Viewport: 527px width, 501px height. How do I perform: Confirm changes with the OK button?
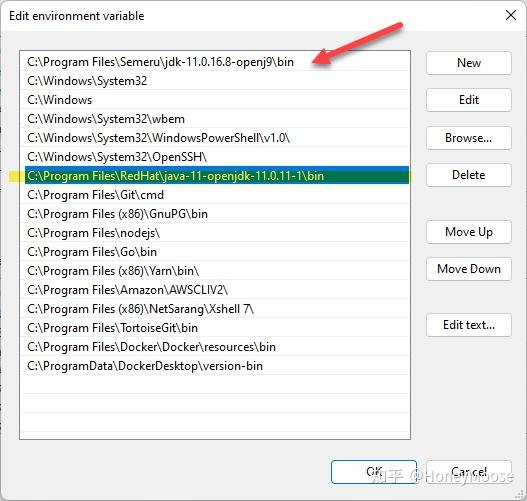click(374, 472)
